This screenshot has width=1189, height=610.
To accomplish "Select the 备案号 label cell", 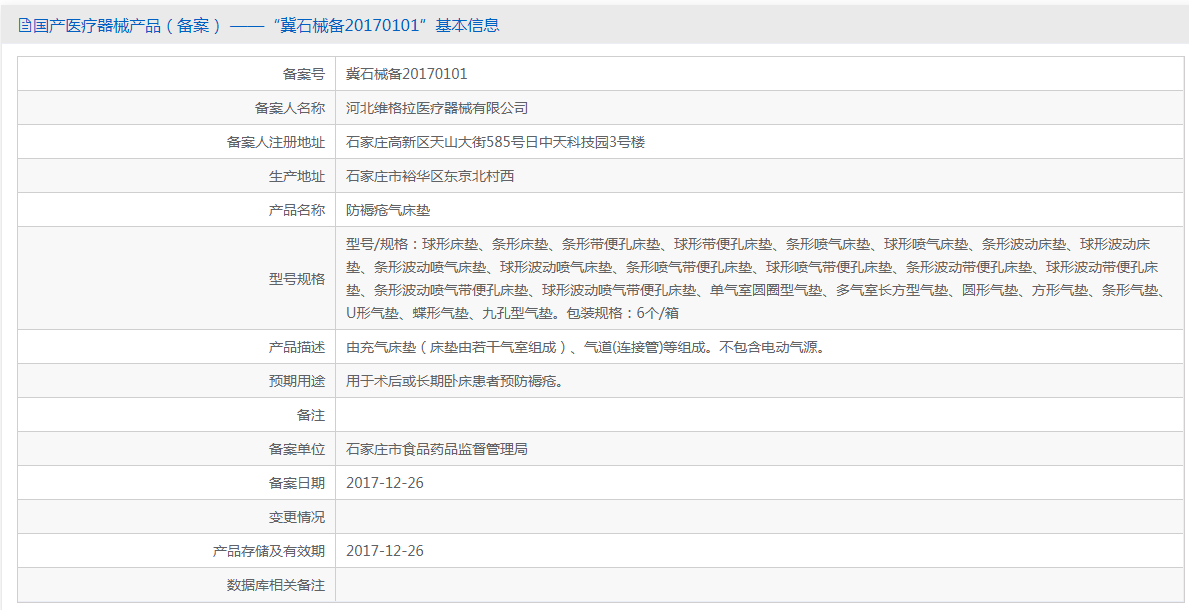I will [x=177, y=74].
